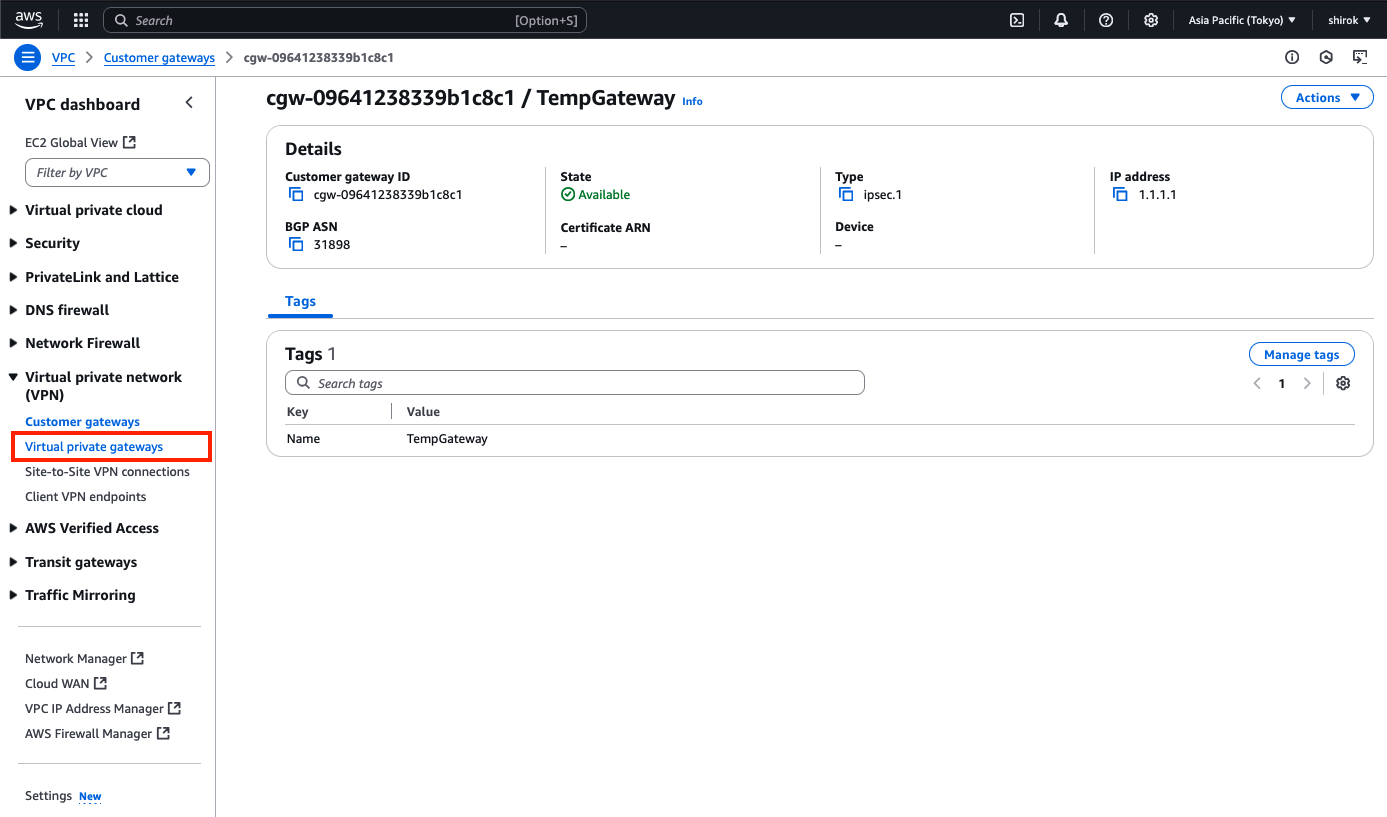This screenshot has height=817, width=1387.
Task: Open the Filter by VPC dropdown
Action: [x=117, y=172]
